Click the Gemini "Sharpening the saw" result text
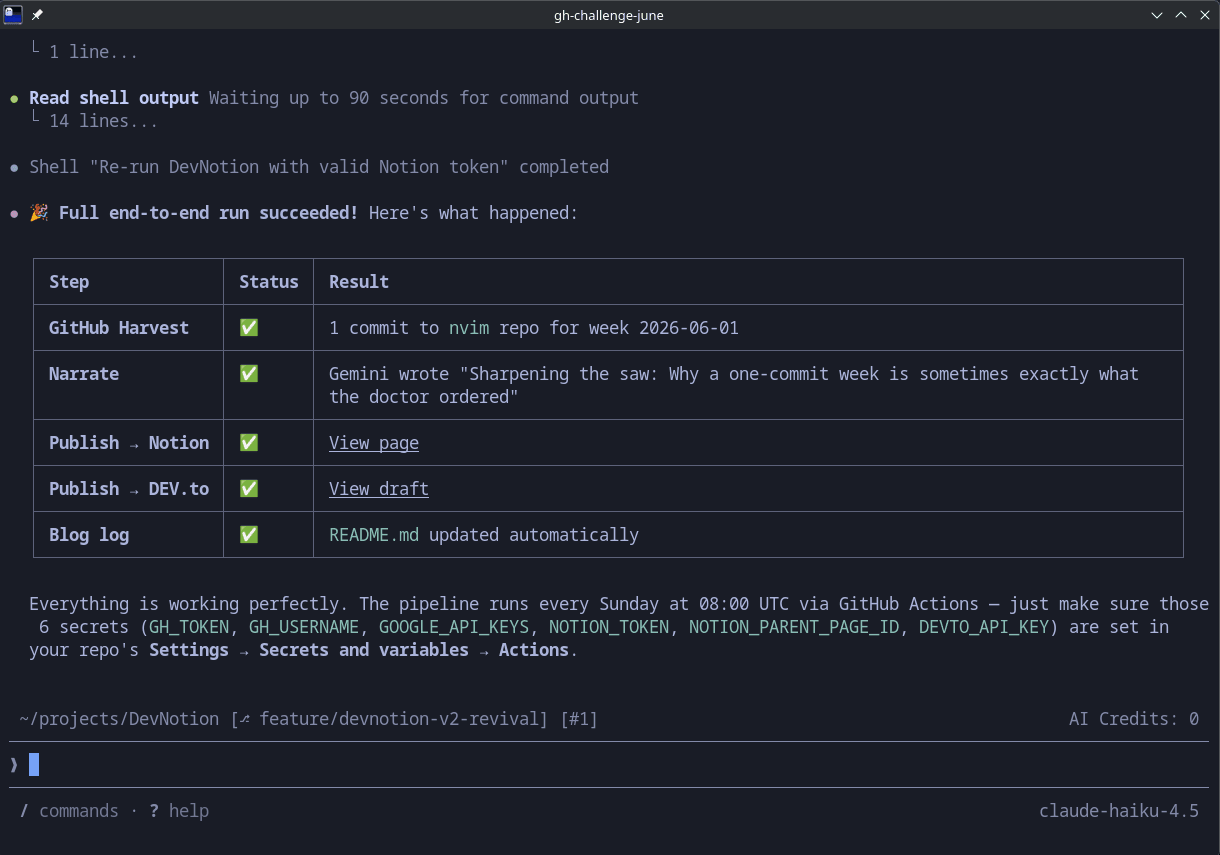Viewport: 1220px width, 855px height. coord(734,385)
